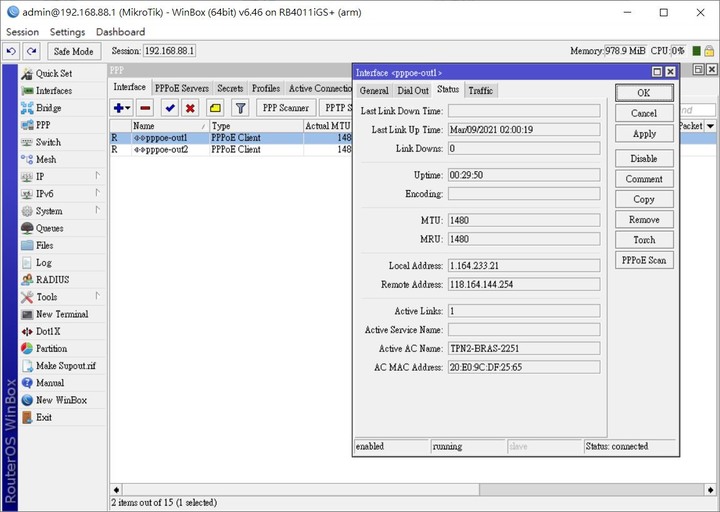This screenshot has width=720, height=512.
Task: Click the blue plus add dropdown
Action: coord(122,108)
